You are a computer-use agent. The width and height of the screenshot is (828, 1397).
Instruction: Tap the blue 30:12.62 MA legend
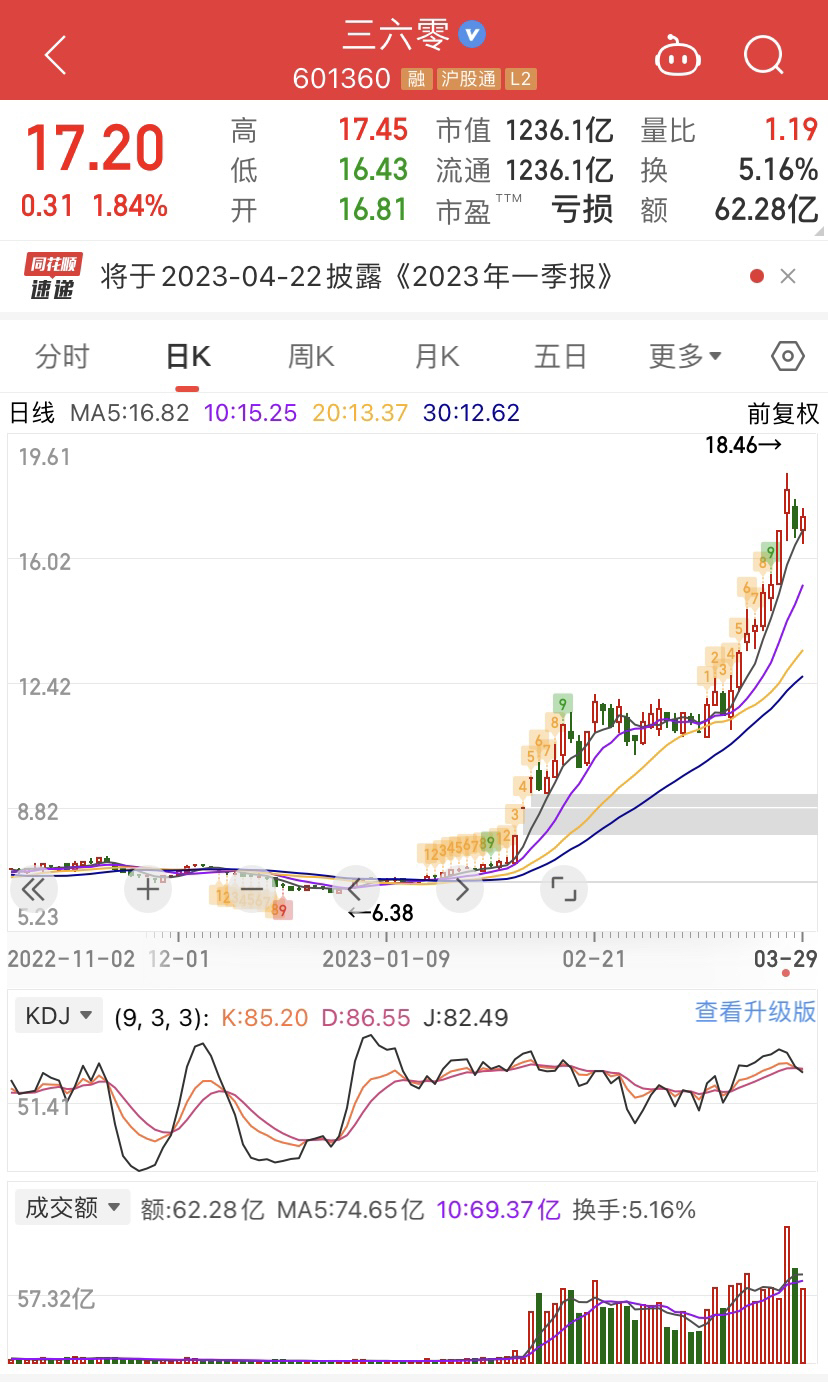tap(471, 413)
